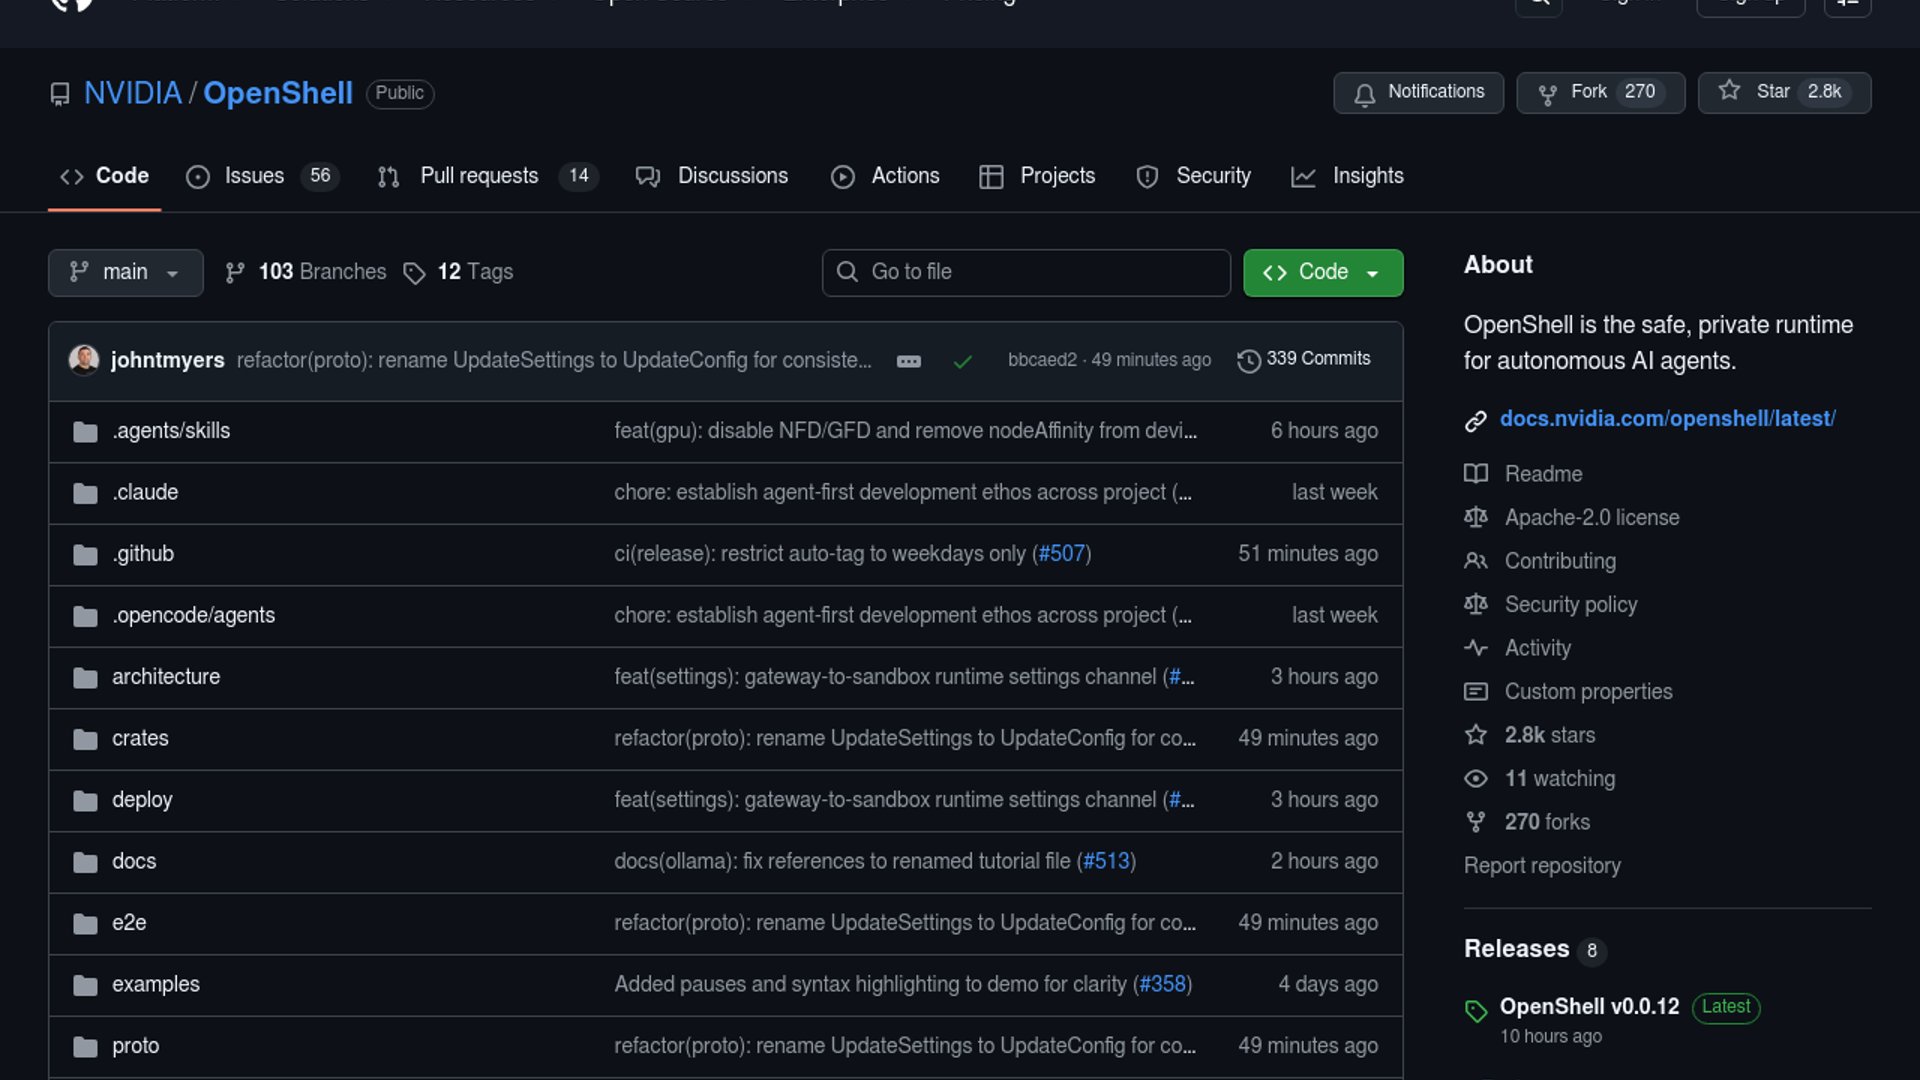Click the 12 Tags tag icon
Screen dimensions: 1920x1080
click(x=414, y=273)
